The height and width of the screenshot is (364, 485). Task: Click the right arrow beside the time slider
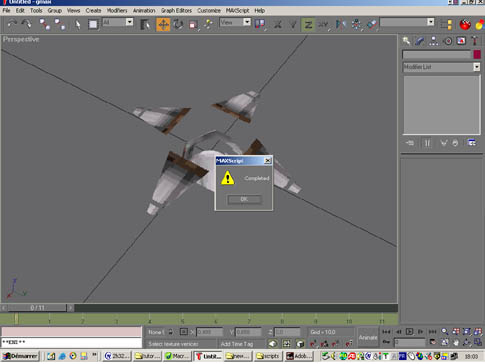(70, 308)
